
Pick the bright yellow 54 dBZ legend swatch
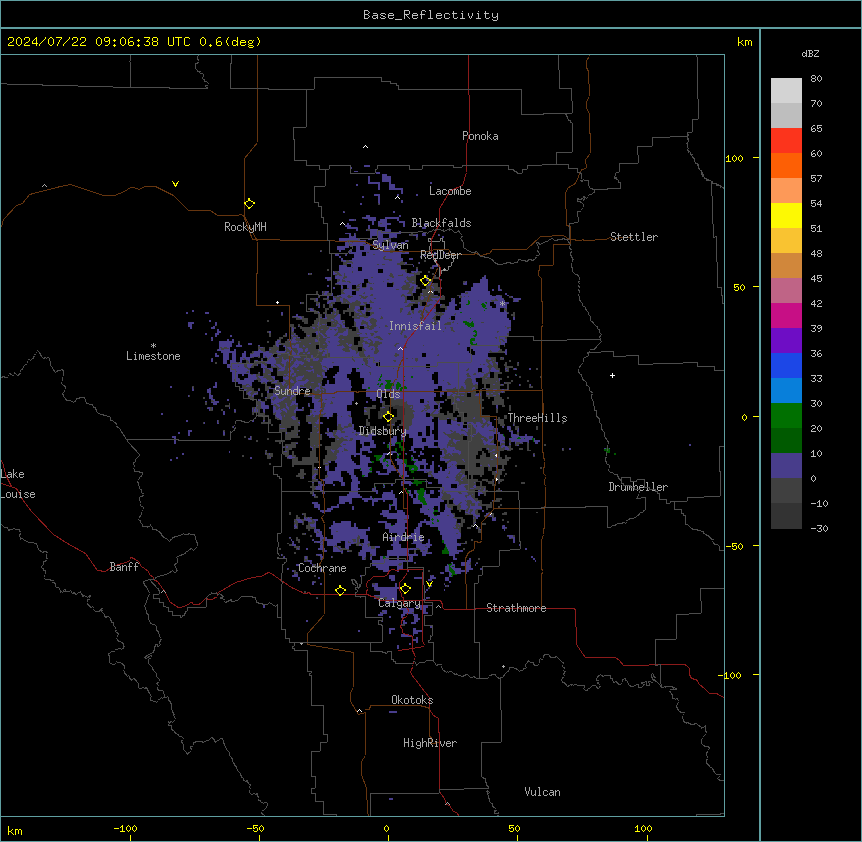786,215
